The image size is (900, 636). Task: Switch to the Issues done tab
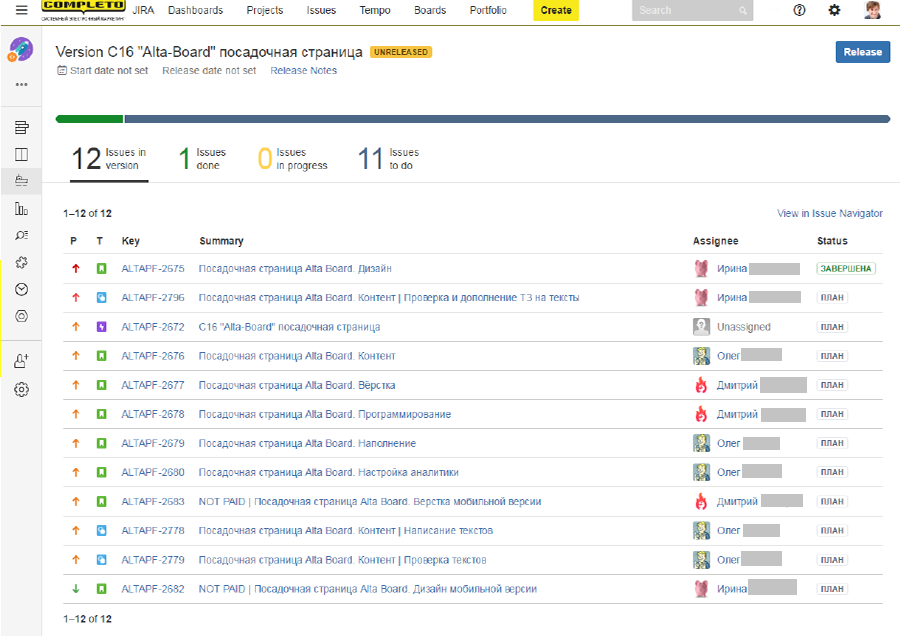click(202, 159)
